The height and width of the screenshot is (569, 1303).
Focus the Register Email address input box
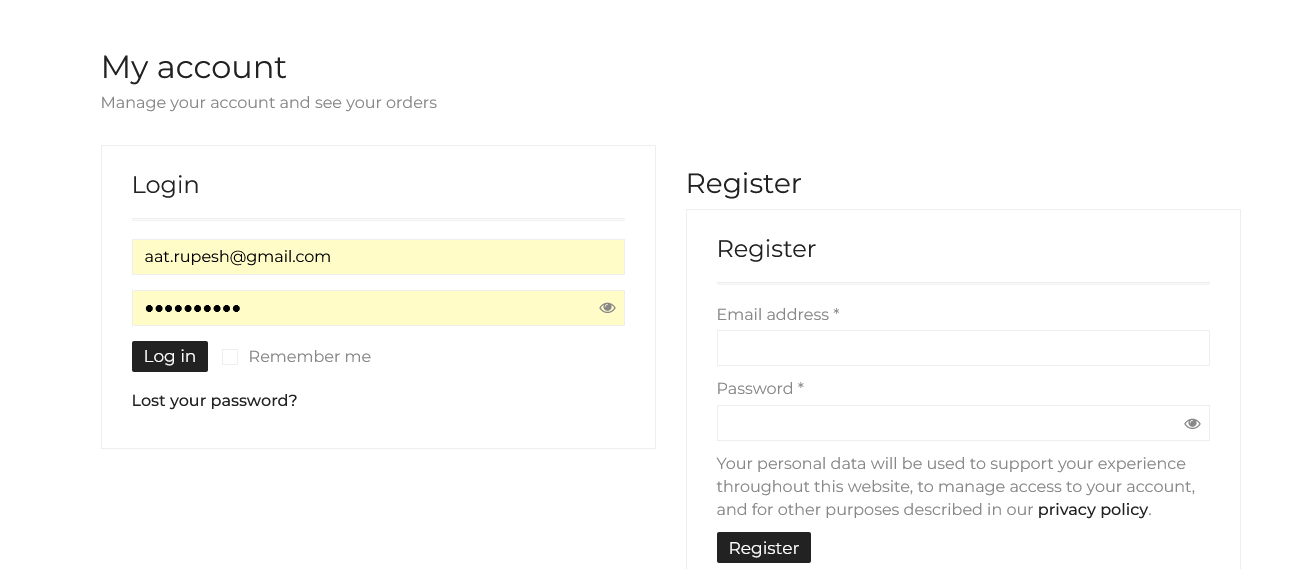[x=962, y=348]
